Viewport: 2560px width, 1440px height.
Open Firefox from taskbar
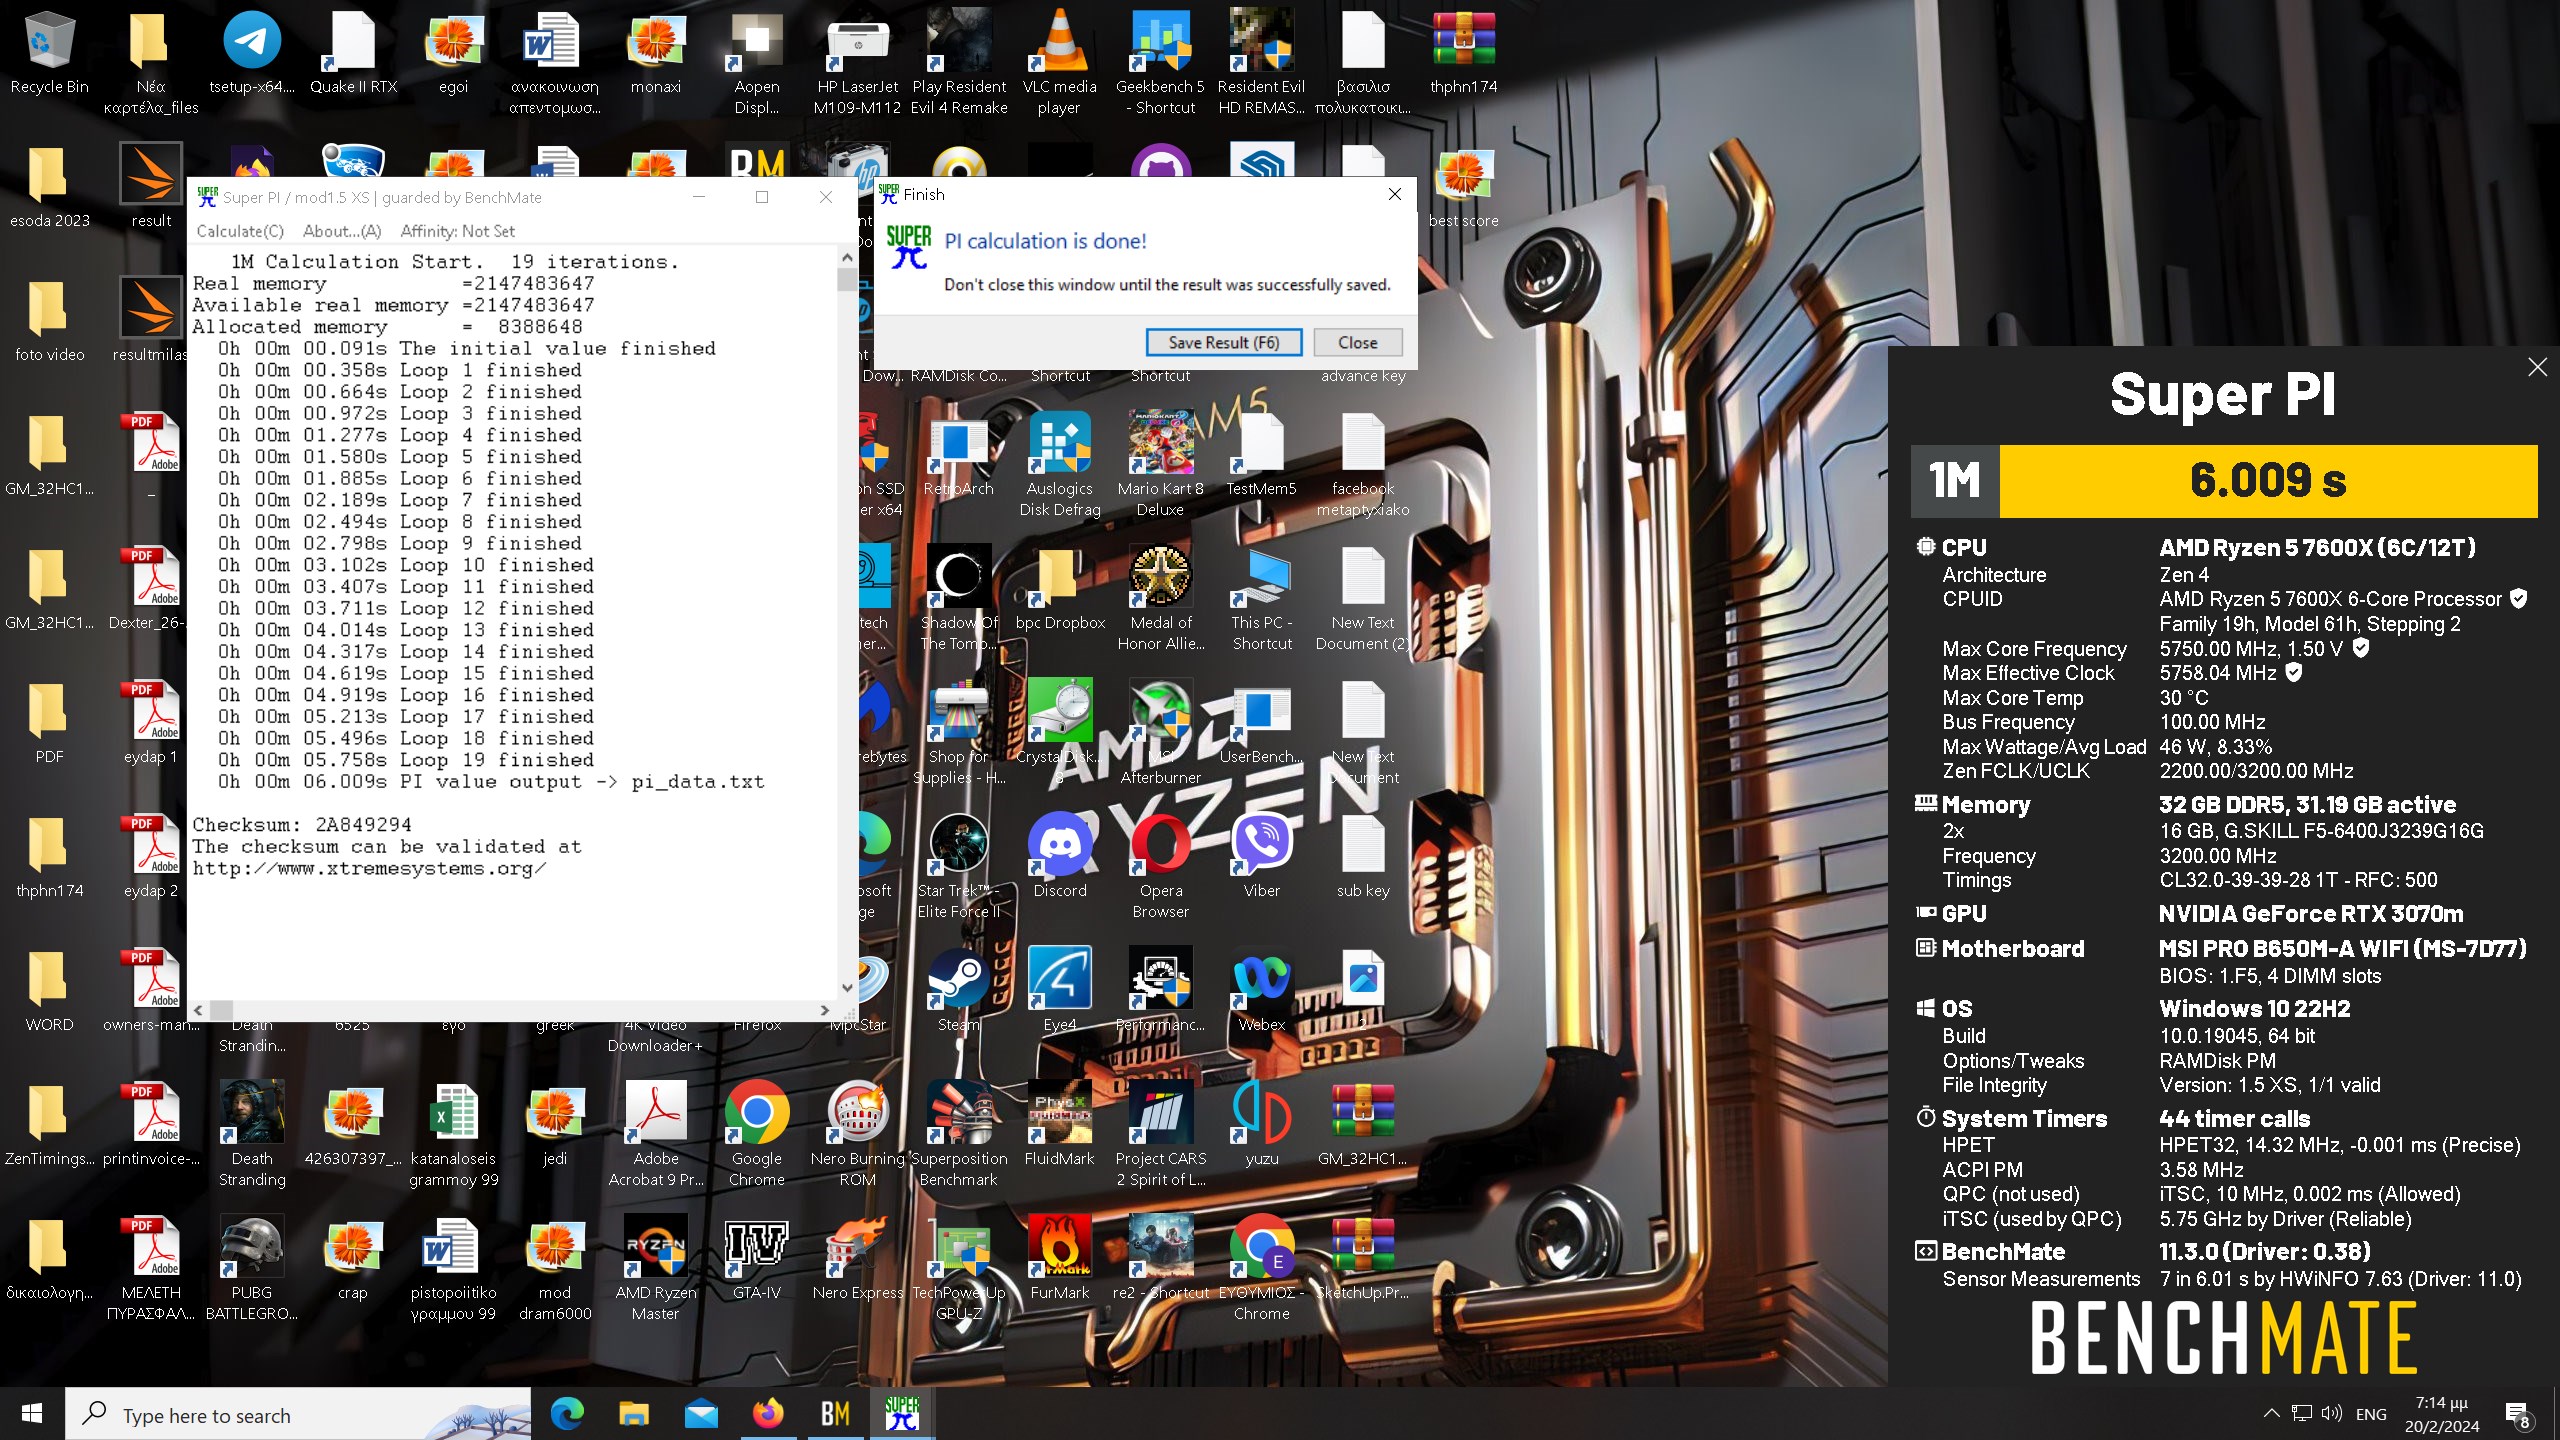pos(768,1413)
